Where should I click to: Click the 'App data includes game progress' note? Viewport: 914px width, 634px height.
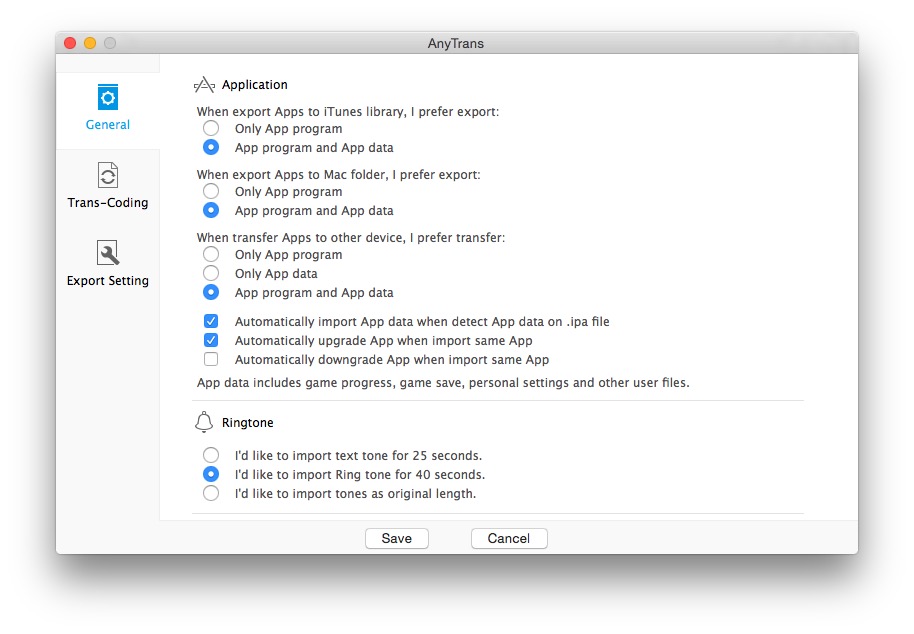pos(443,383)
